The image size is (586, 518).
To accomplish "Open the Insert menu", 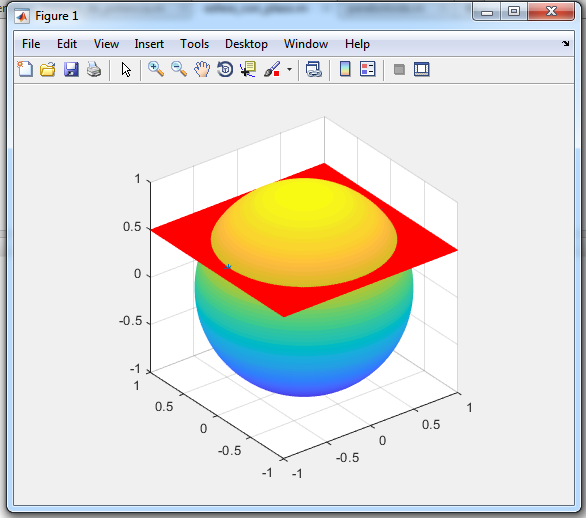I will click(149, 44).
